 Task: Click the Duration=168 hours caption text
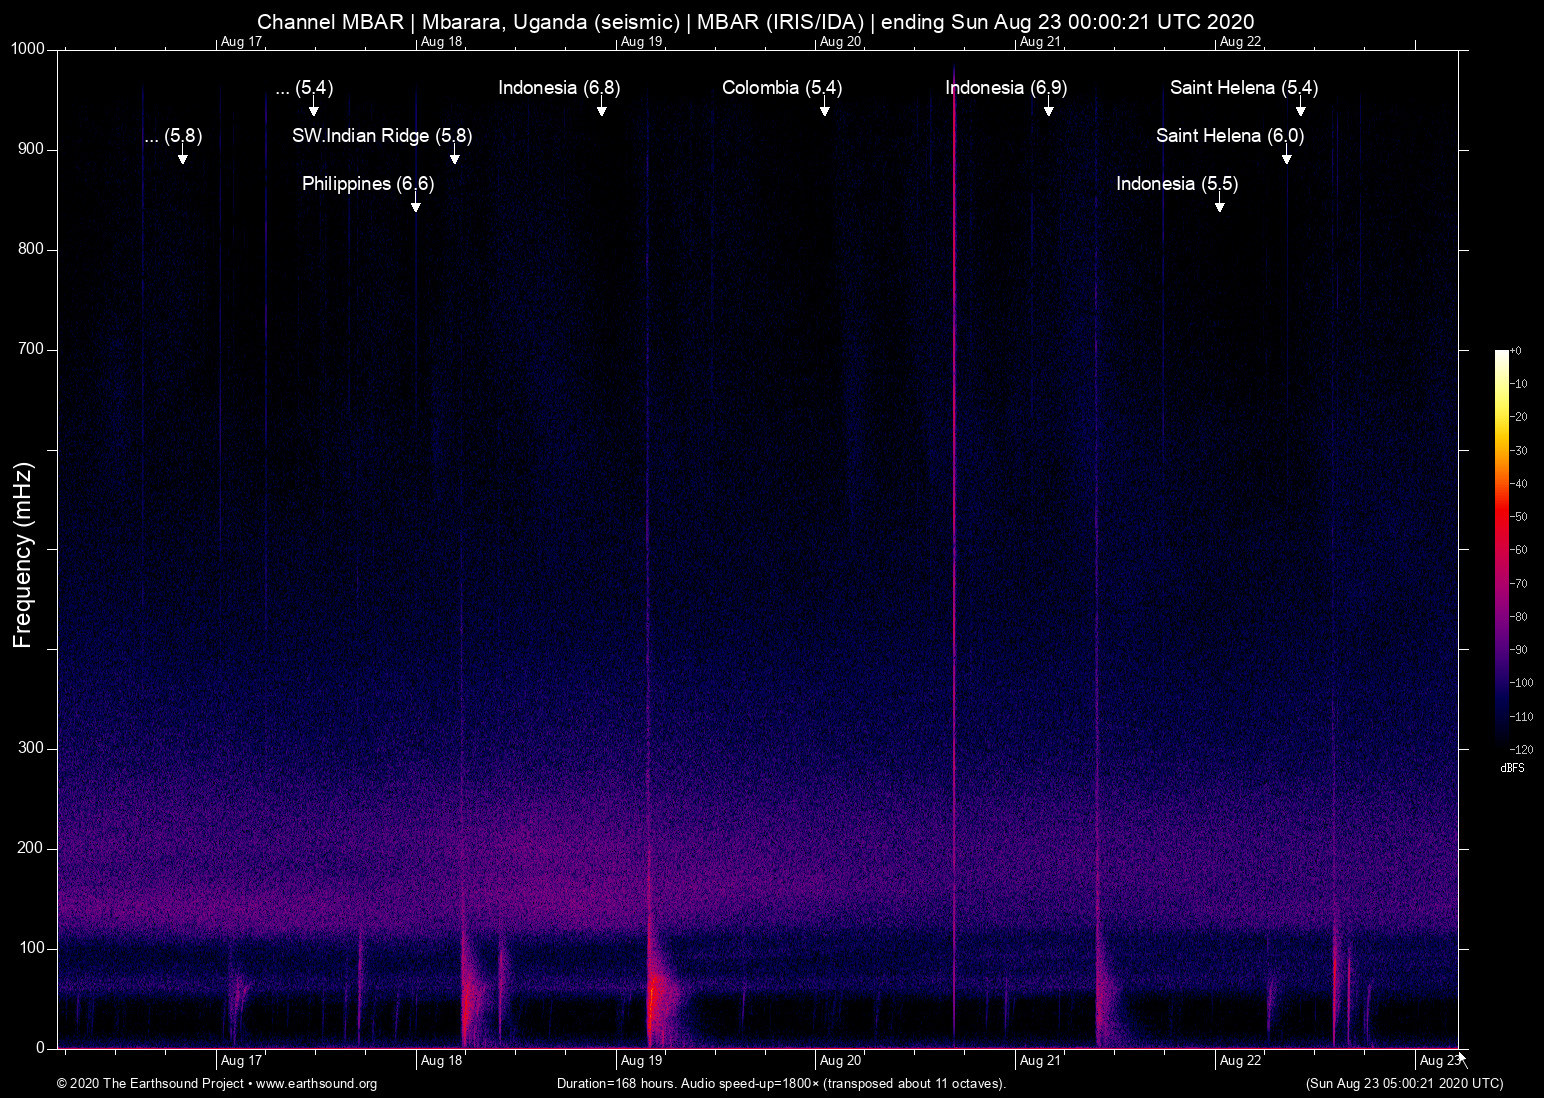781,1084
